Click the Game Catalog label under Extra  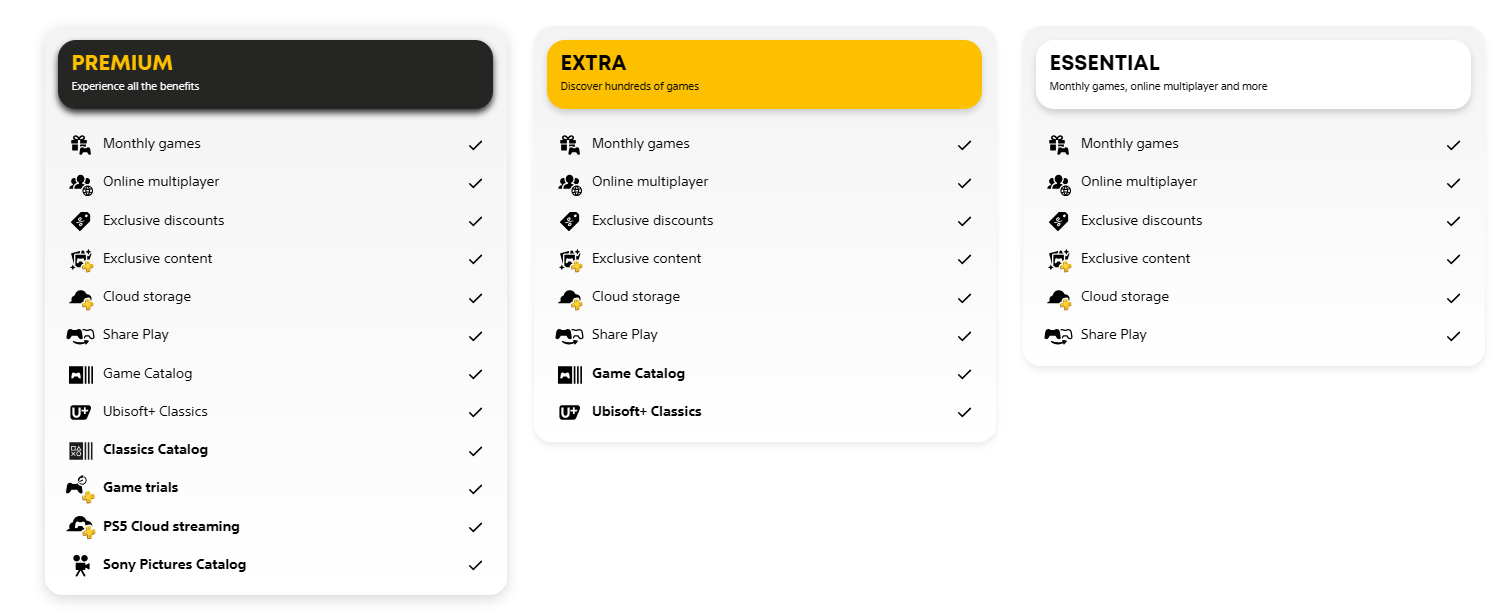pos(638,374)
